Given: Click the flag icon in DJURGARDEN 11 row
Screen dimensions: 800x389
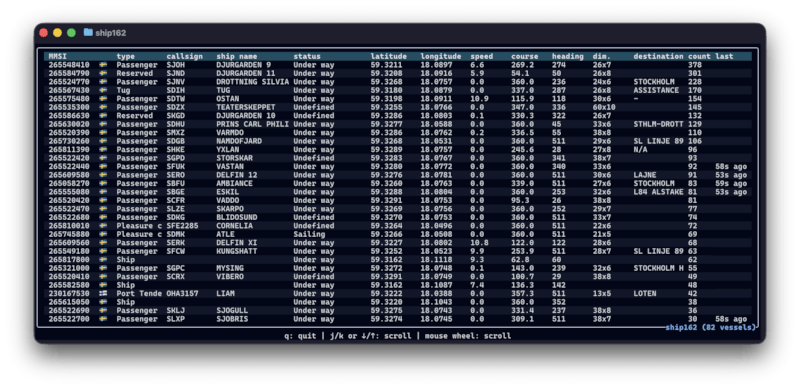Looking at the screenshot, I should click(103, 74).
